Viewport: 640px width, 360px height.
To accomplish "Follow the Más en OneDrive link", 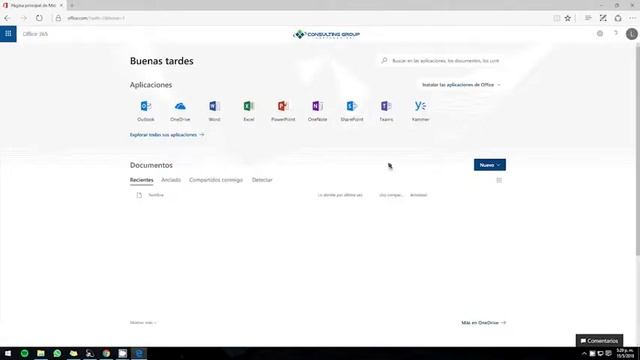I will click(x=484, y=323).
